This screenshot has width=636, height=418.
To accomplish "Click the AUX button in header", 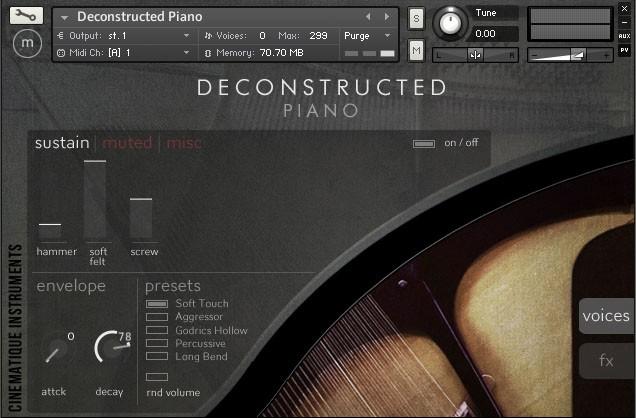I will [624, 36].
